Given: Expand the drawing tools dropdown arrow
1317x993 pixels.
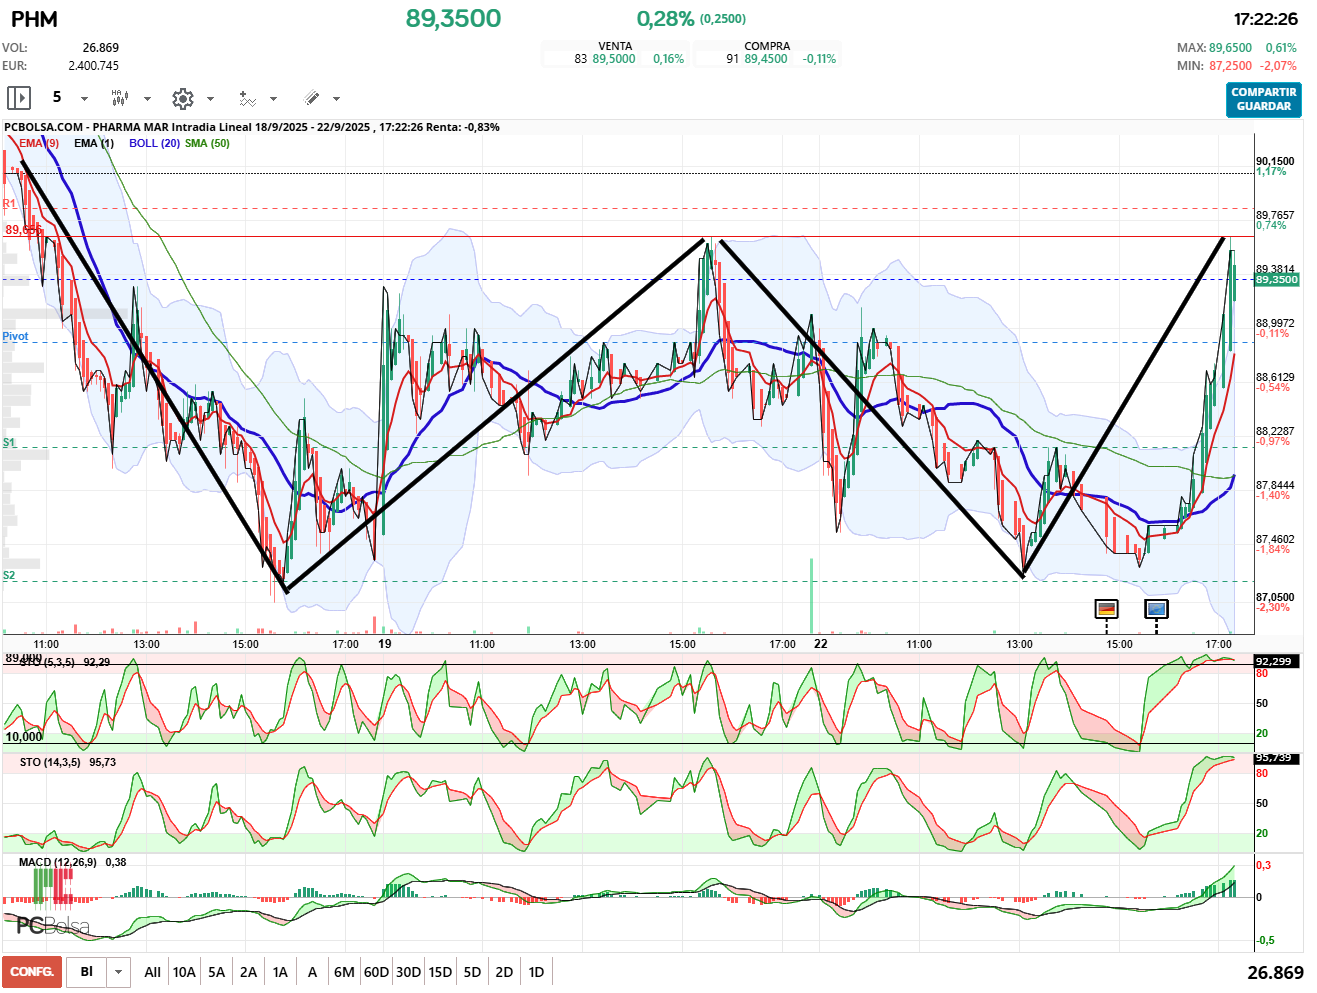Looking at the screenshot, I should (336, 99).
